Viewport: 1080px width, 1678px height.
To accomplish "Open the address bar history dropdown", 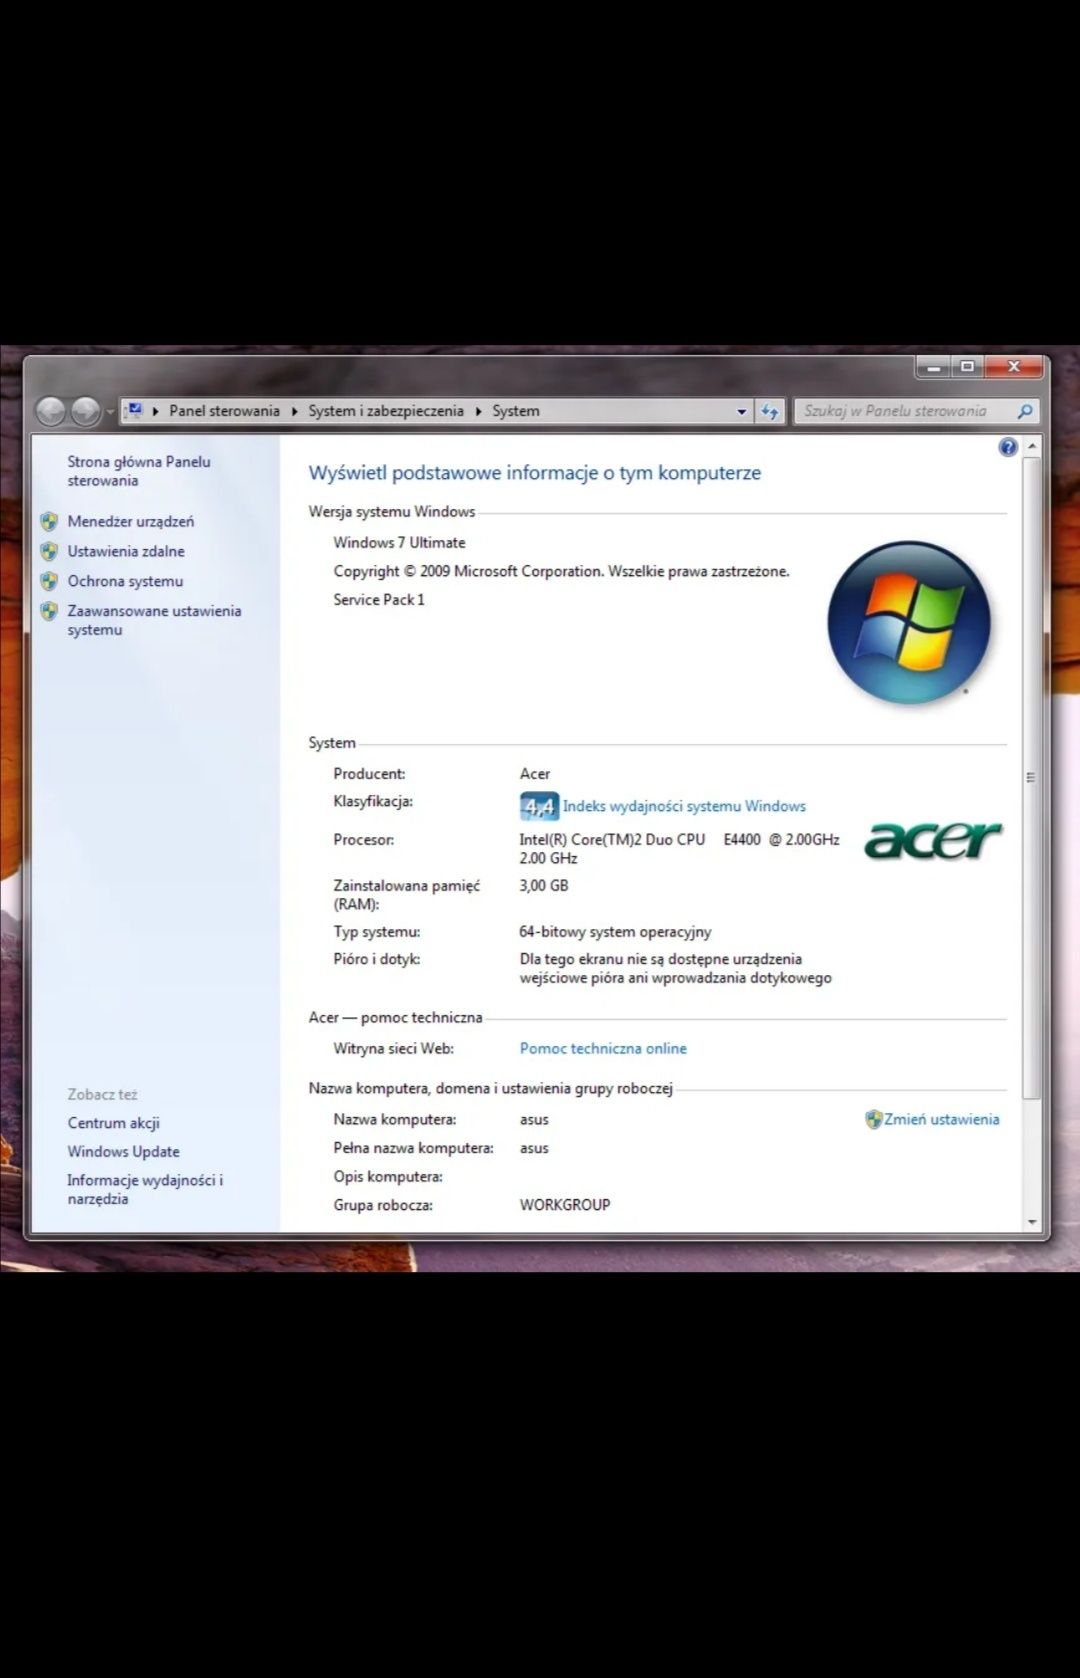I will (x=741, y=411).
